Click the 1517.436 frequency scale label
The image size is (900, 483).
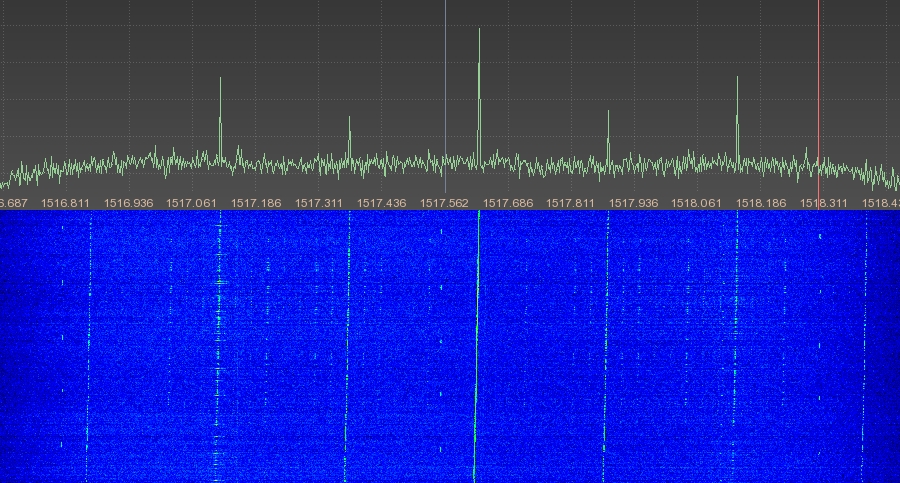[381, 203]
